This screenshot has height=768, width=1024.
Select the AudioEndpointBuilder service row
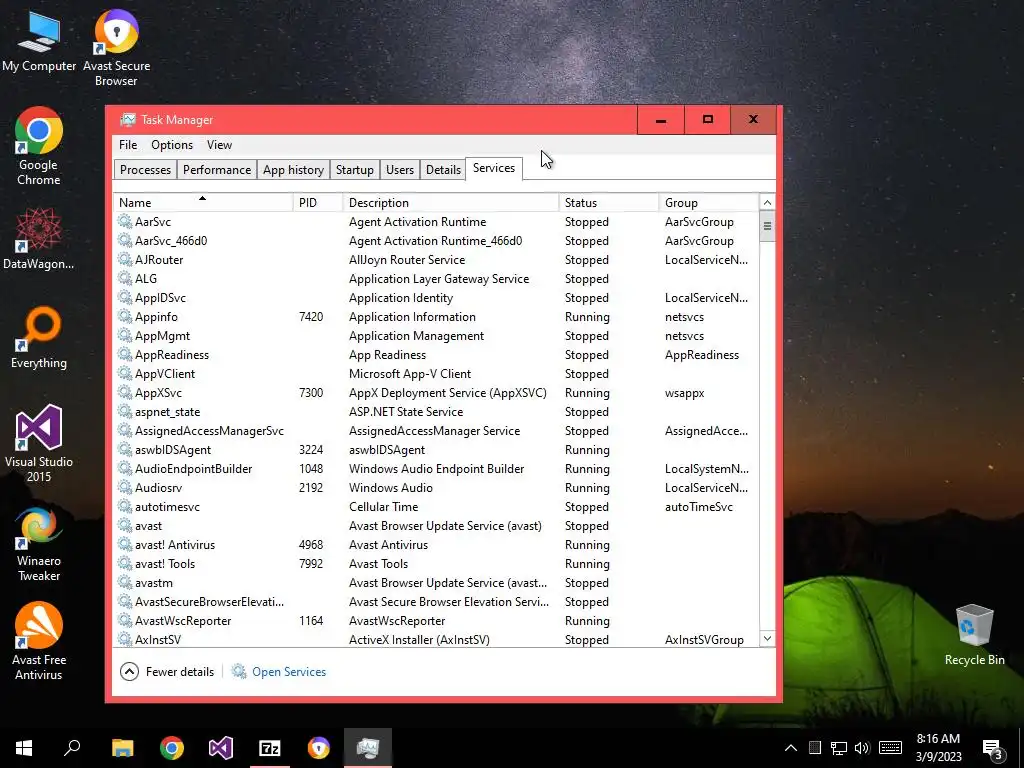436,468
